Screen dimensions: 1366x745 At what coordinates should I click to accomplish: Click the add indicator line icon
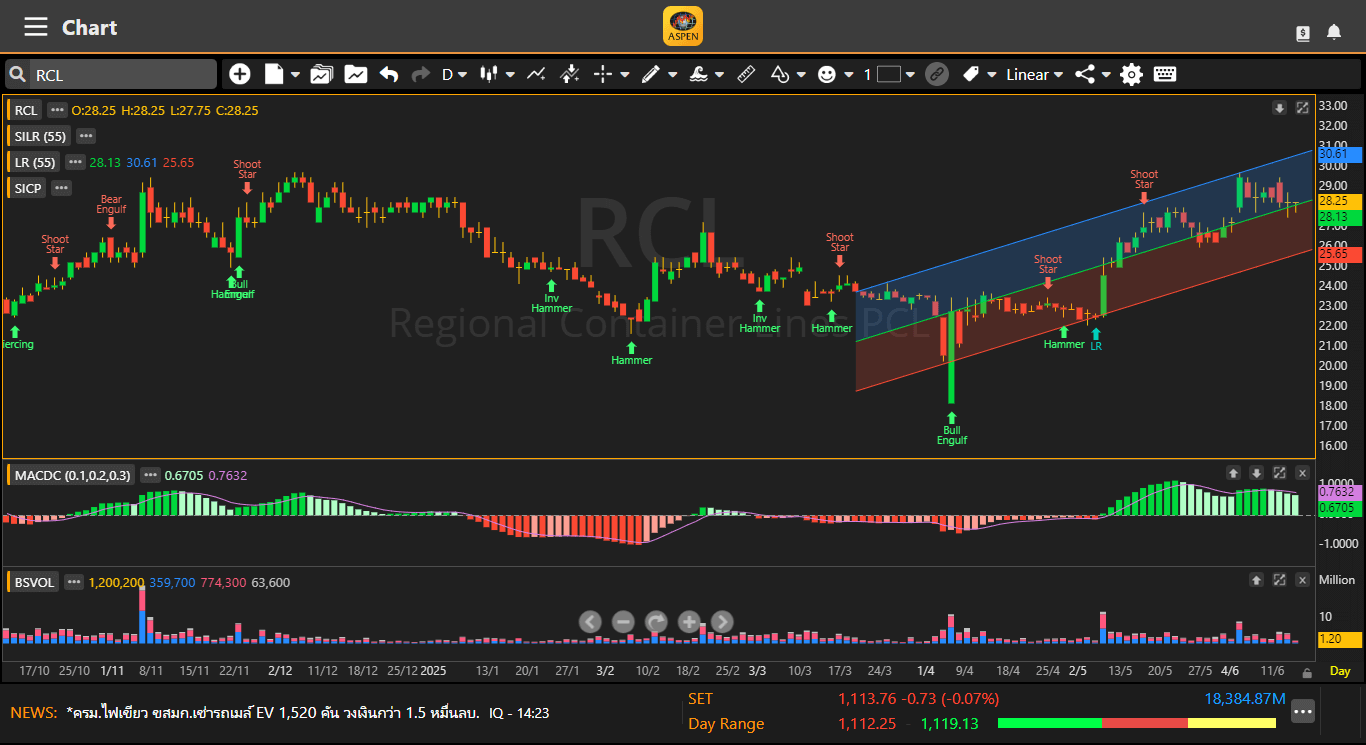[x=537, y=74]
